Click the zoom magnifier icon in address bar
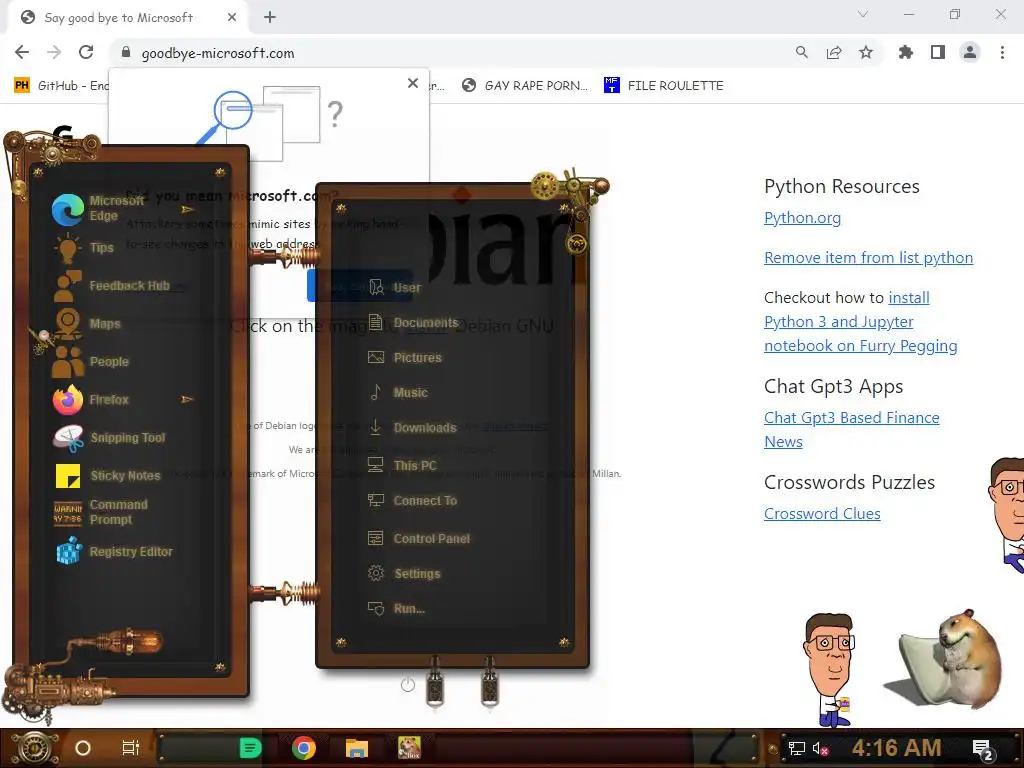The height and width of the screenshot is (768, 1024). [x=801, y=52]
